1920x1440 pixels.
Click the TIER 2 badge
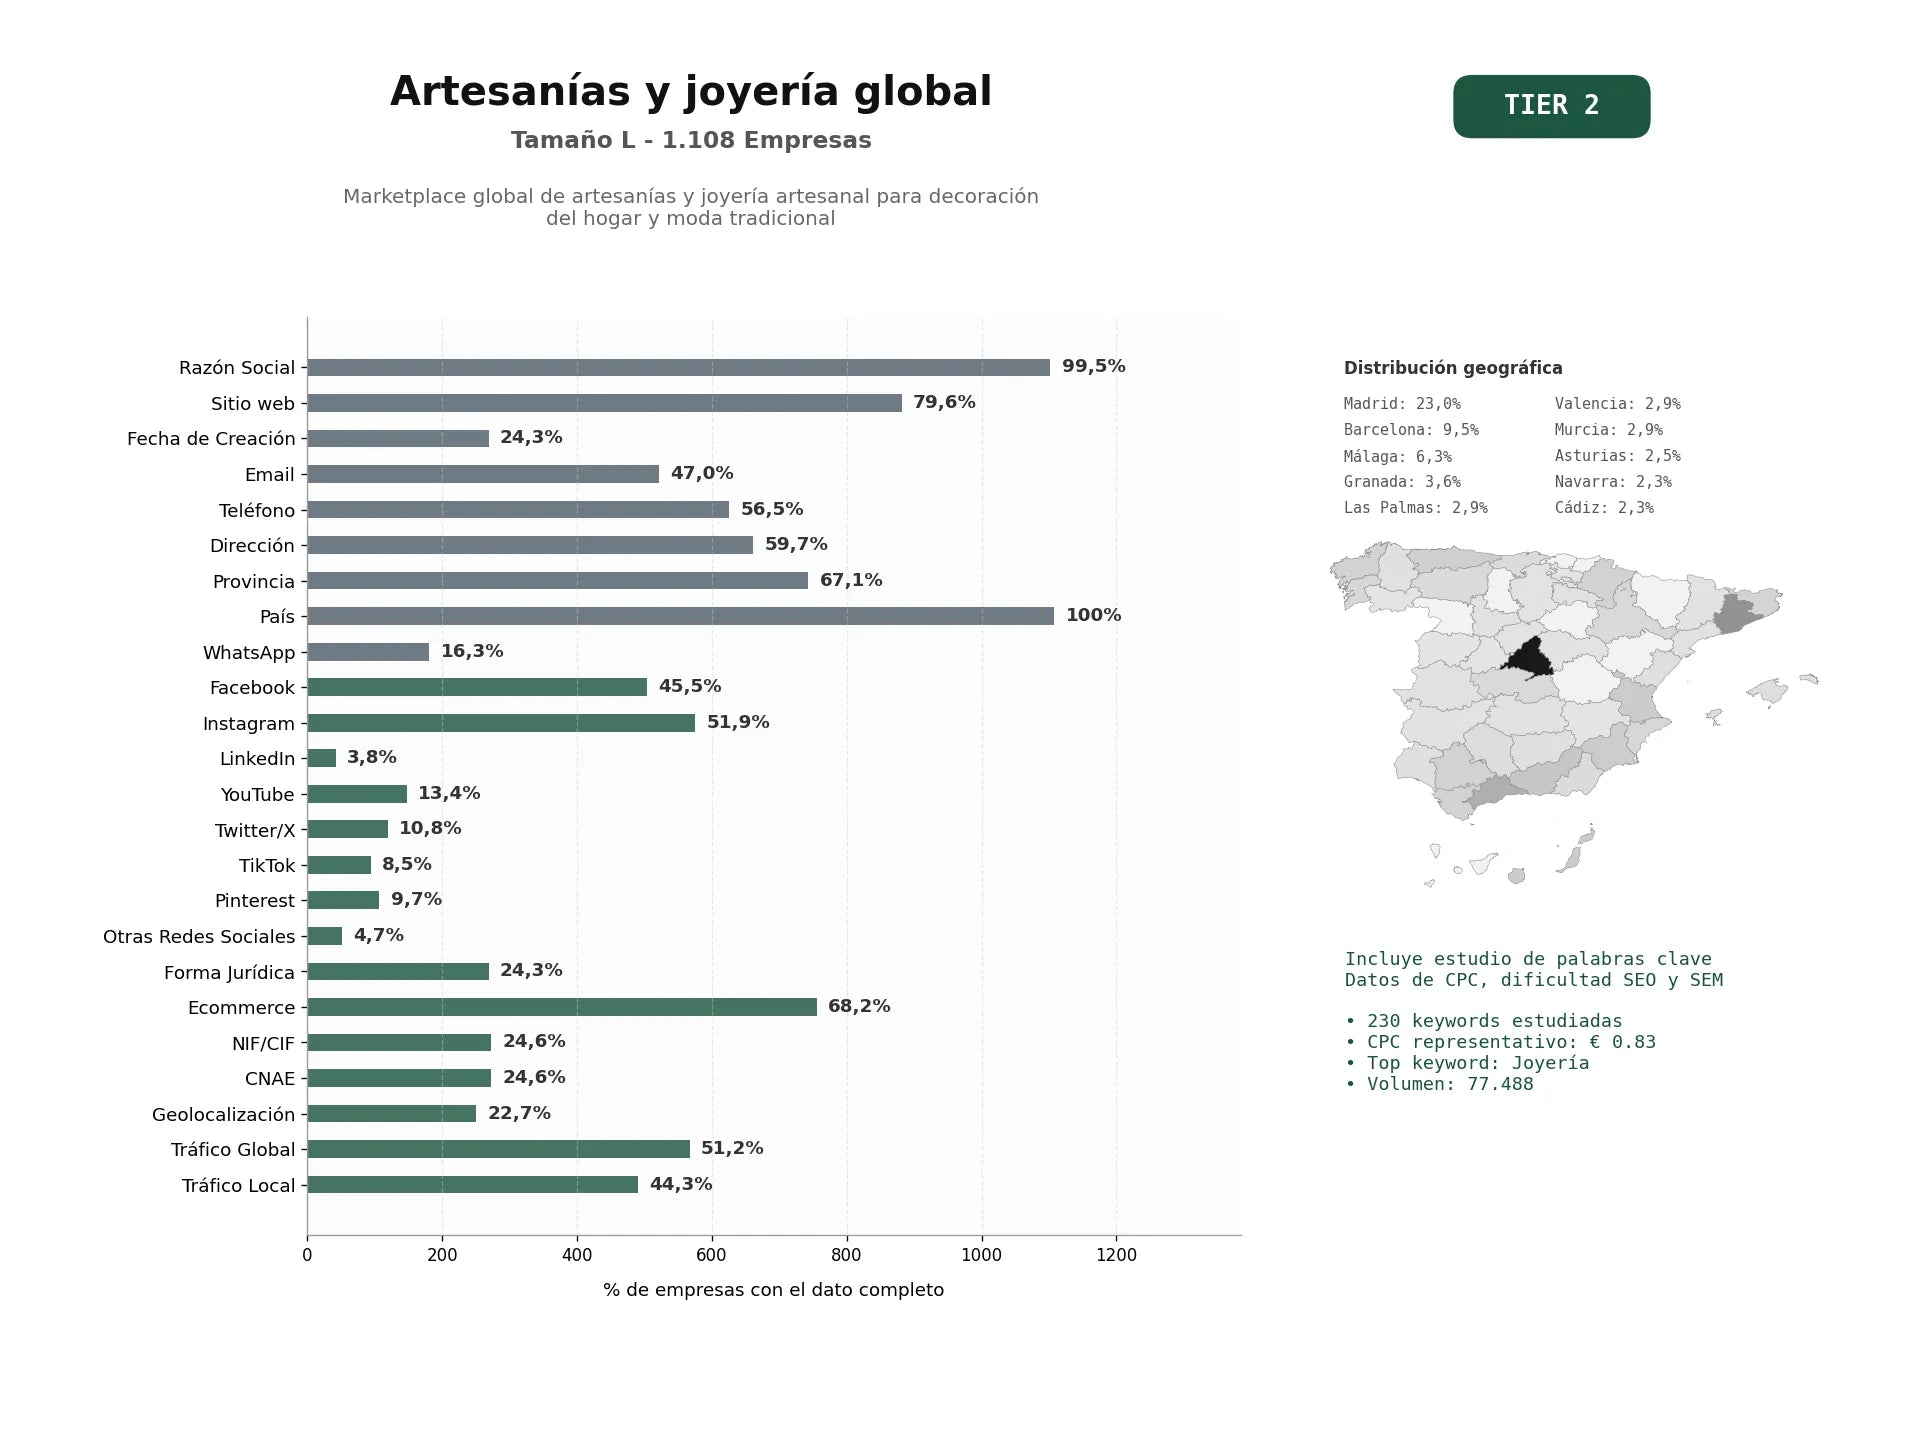pos(1551,106)
